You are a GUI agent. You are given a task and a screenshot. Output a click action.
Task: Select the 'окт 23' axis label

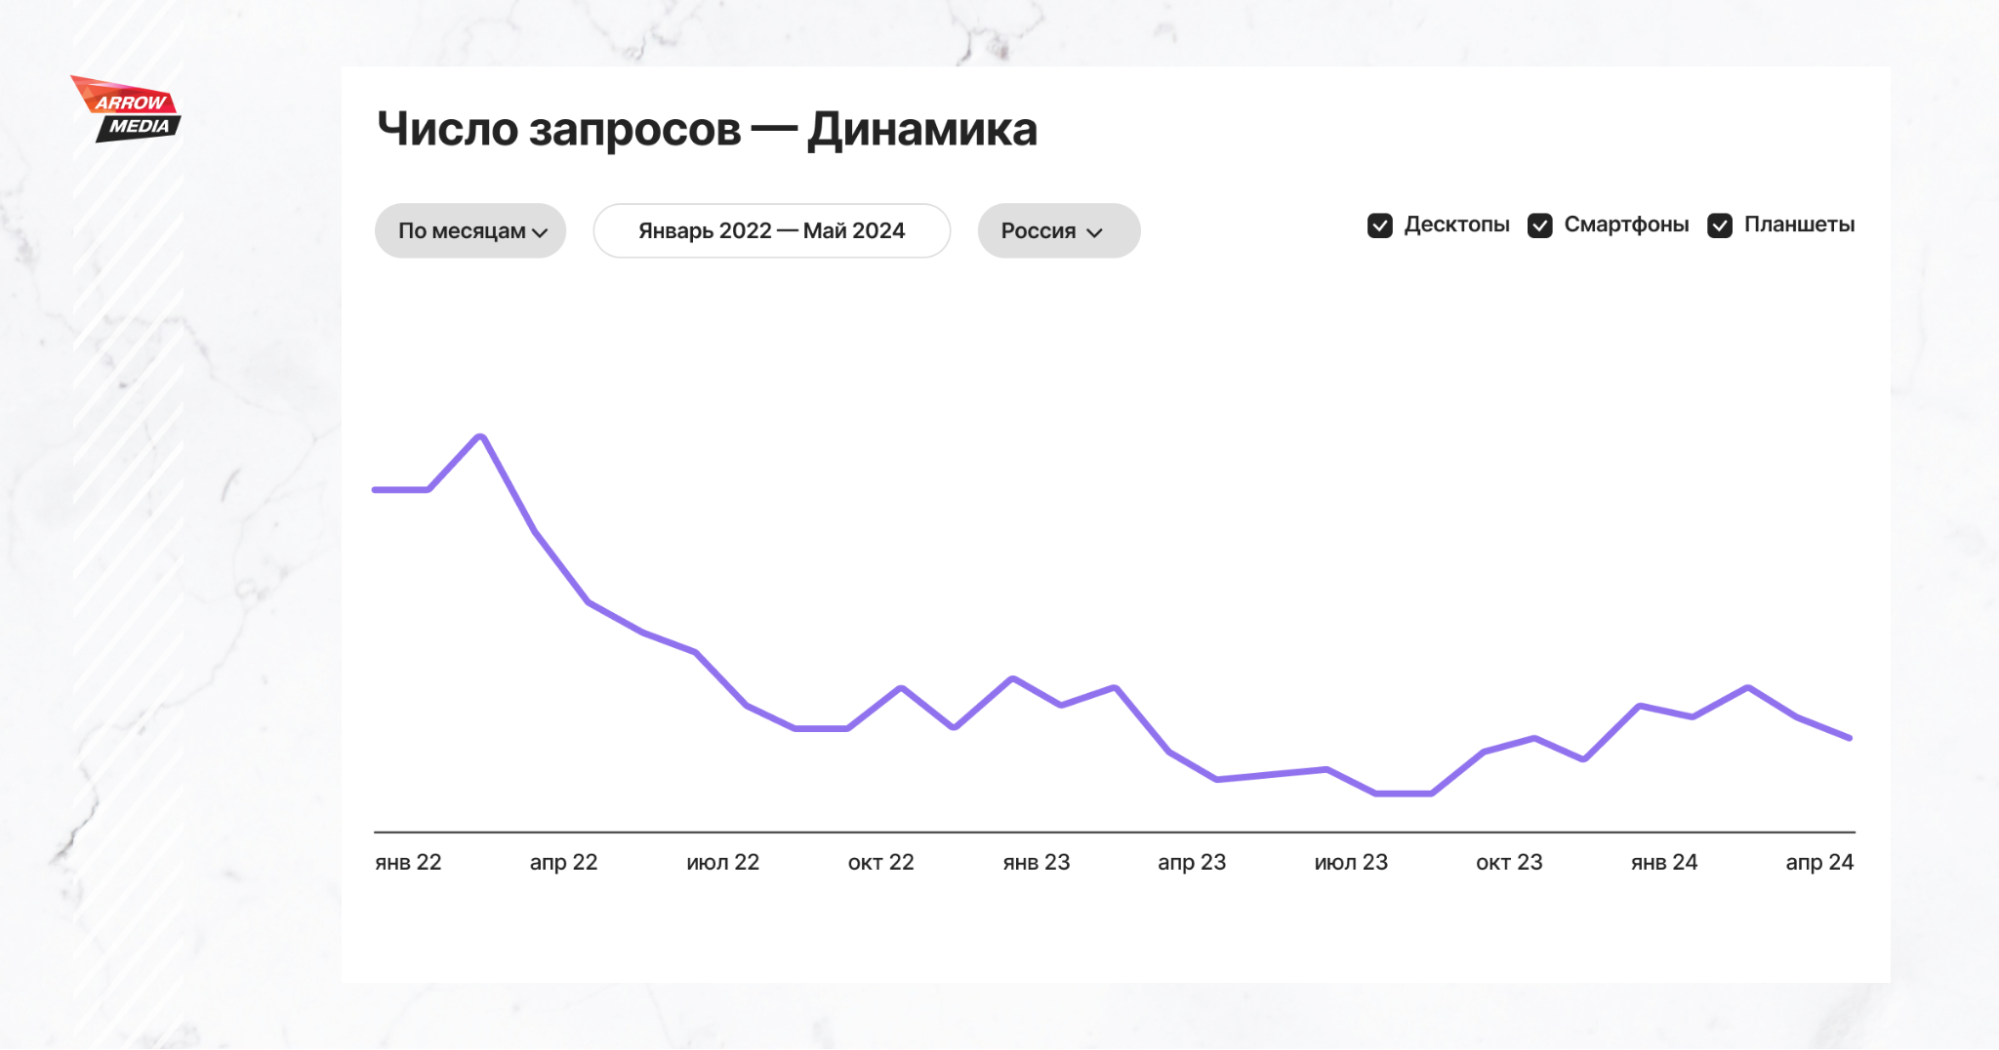(x=1509, y=862)
